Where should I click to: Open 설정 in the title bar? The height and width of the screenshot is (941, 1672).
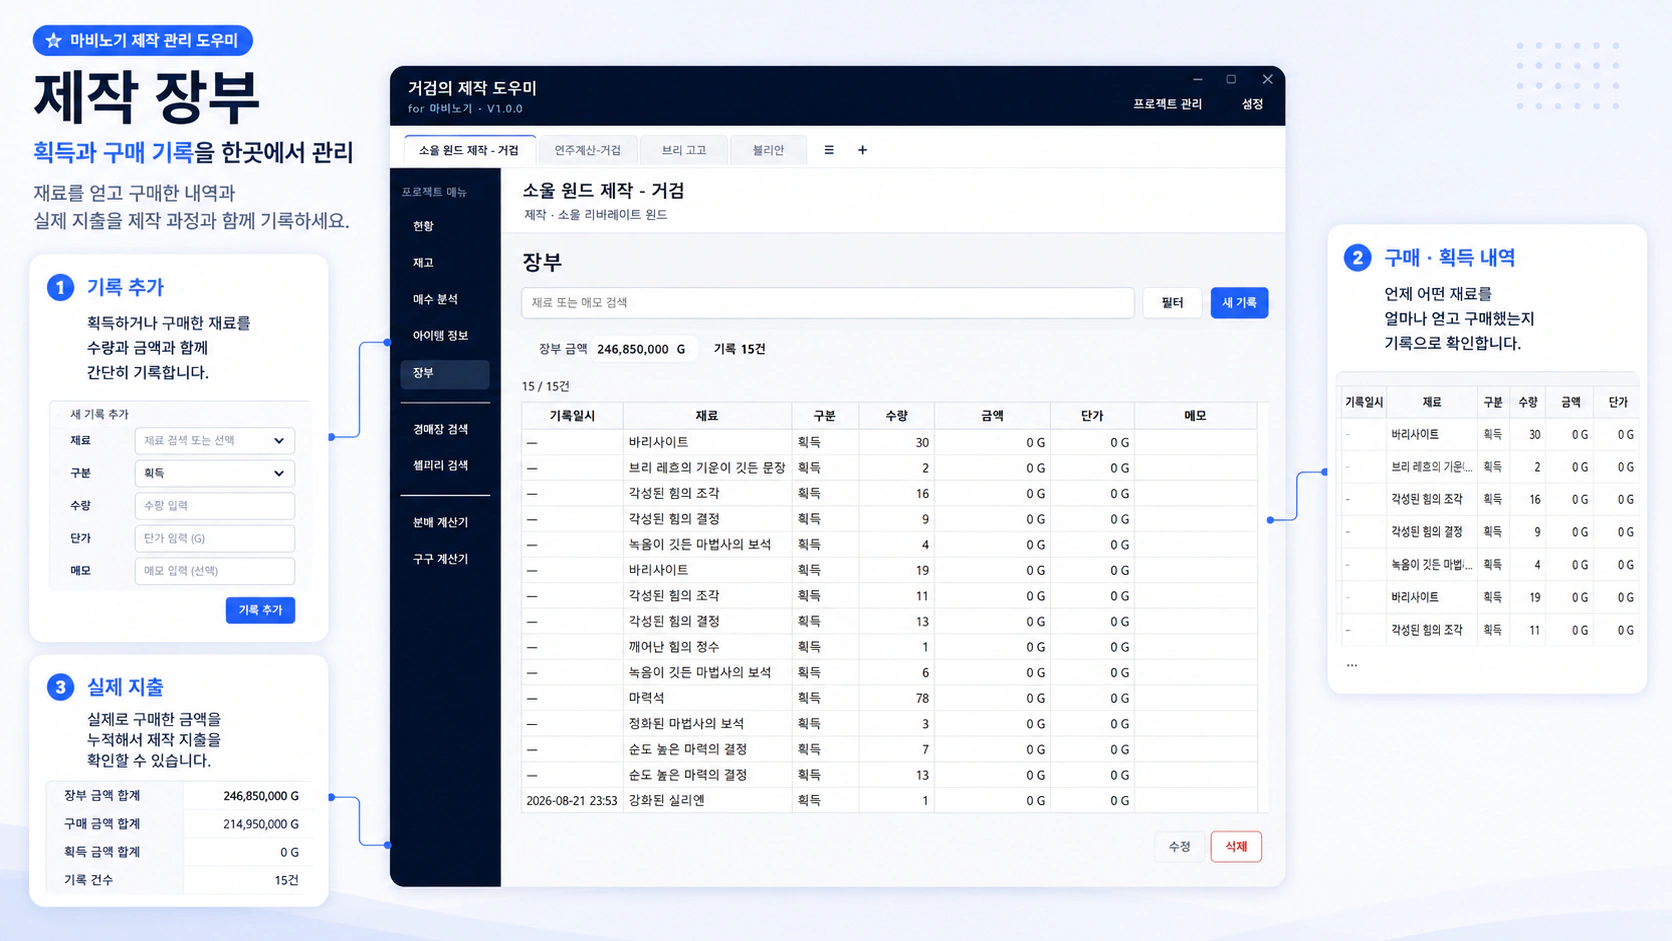pos(1252,104)
